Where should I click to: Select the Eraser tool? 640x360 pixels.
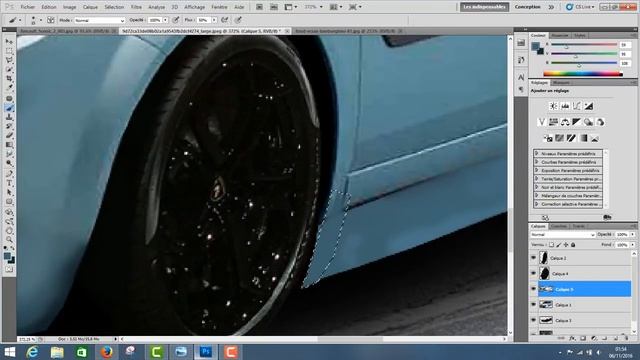pyautogui.click(x=9, y=136)
